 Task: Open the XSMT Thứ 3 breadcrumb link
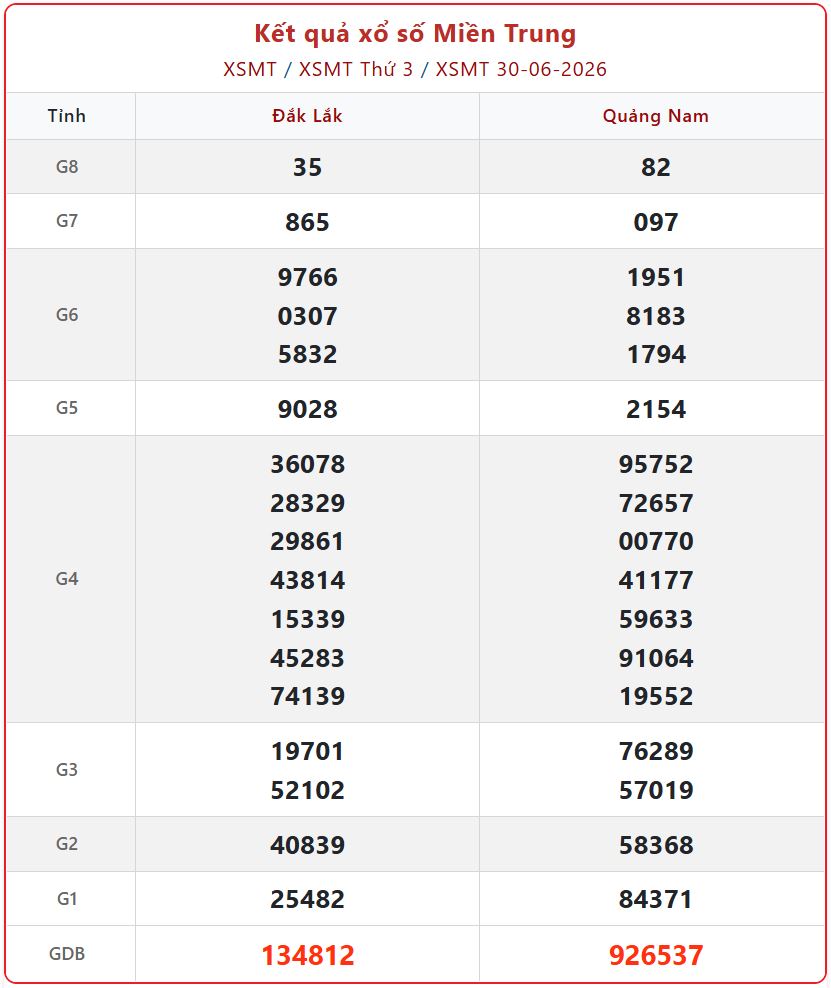point(355,69)
